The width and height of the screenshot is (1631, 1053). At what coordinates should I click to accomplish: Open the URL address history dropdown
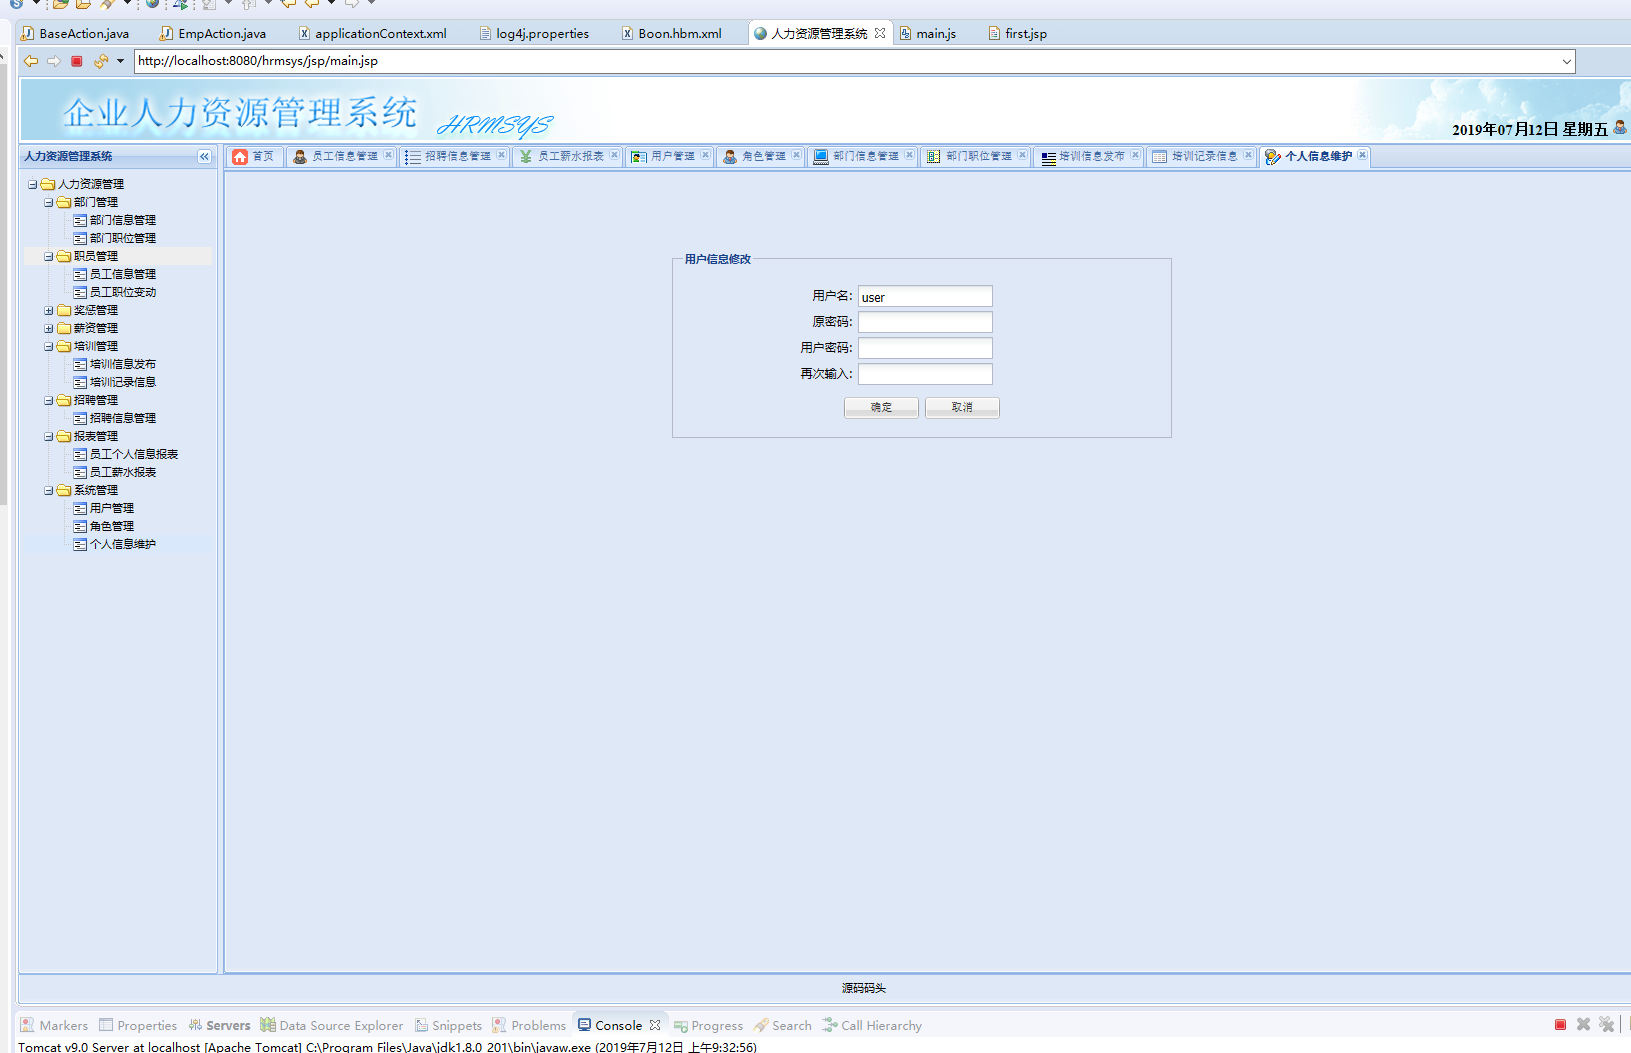pyautogui.click(x=1566, y=61)
